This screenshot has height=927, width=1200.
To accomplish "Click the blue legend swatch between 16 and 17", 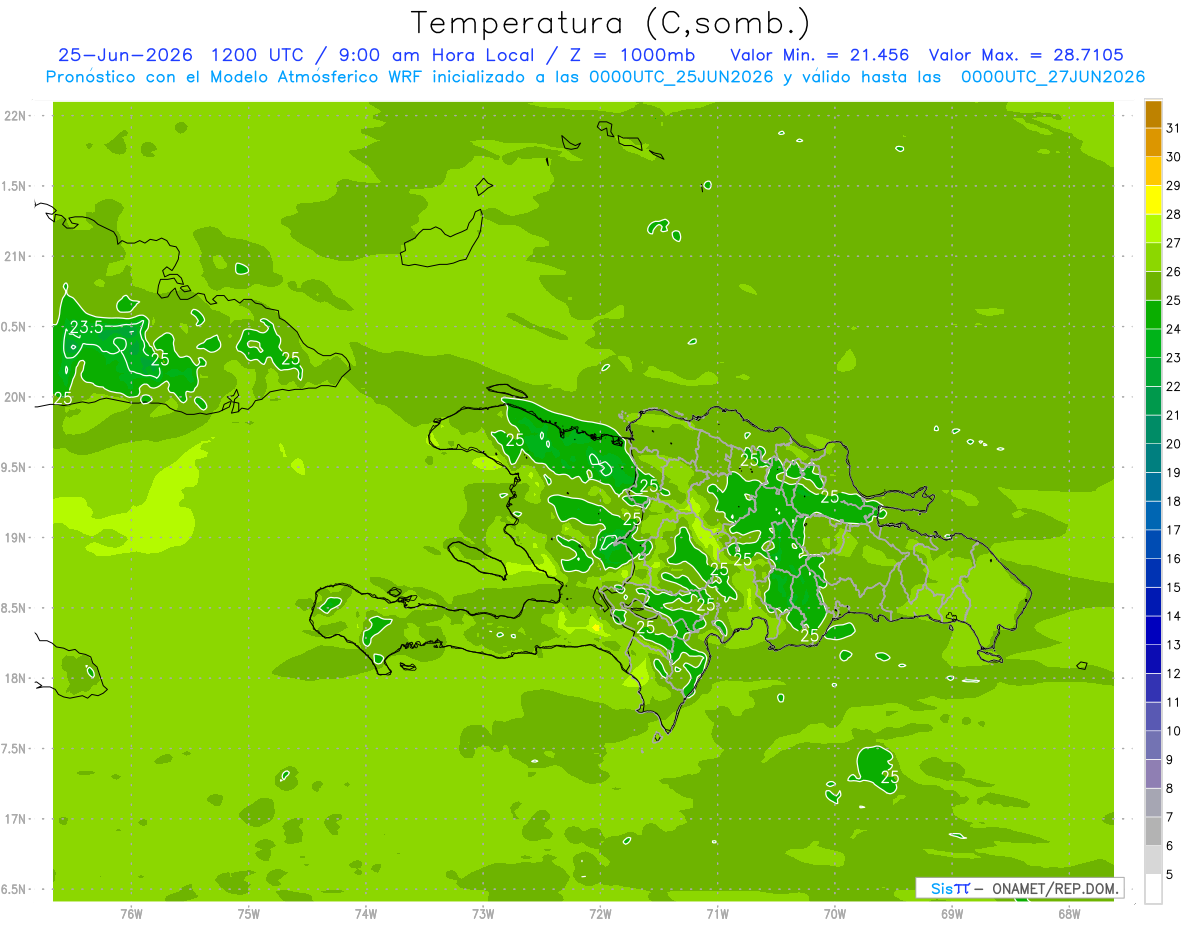I will coord(1153,545).
